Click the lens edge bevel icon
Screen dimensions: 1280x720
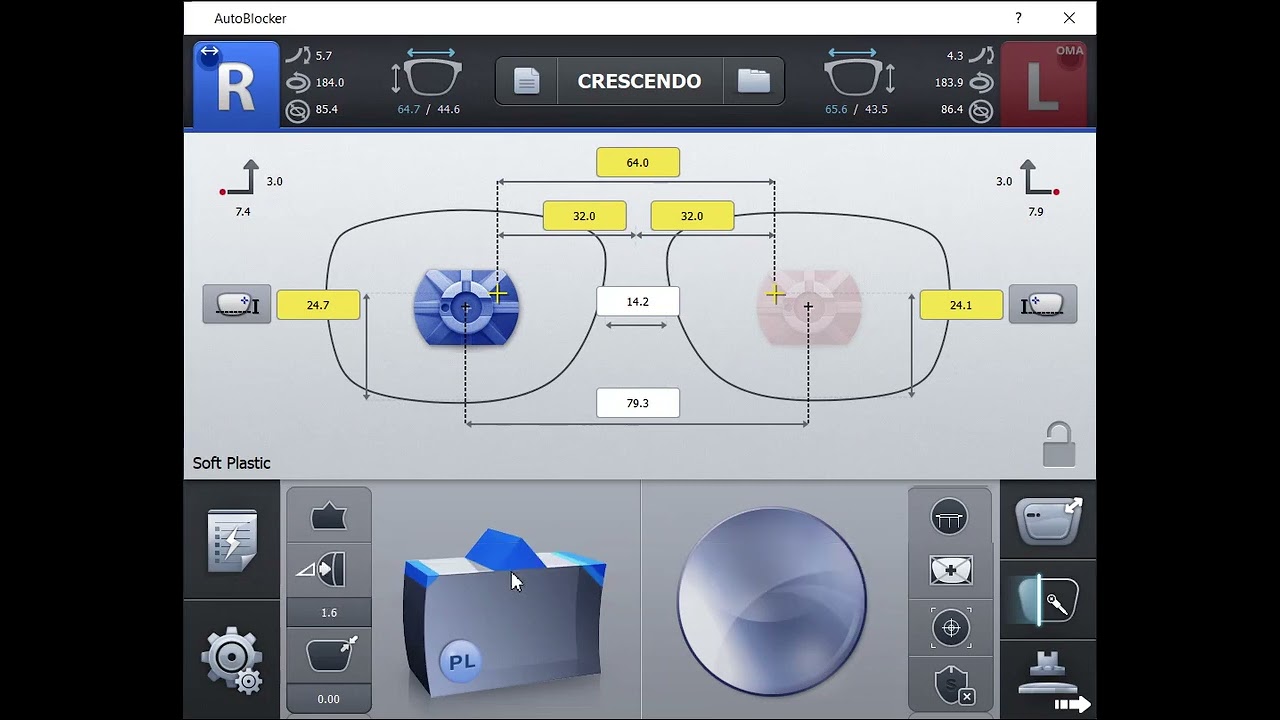[x=329, y=571]
